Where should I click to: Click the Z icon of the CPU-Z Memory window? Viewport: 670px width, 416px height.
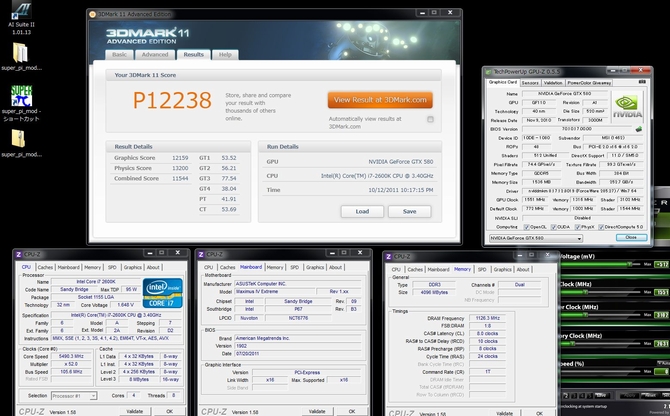(388, 256)
